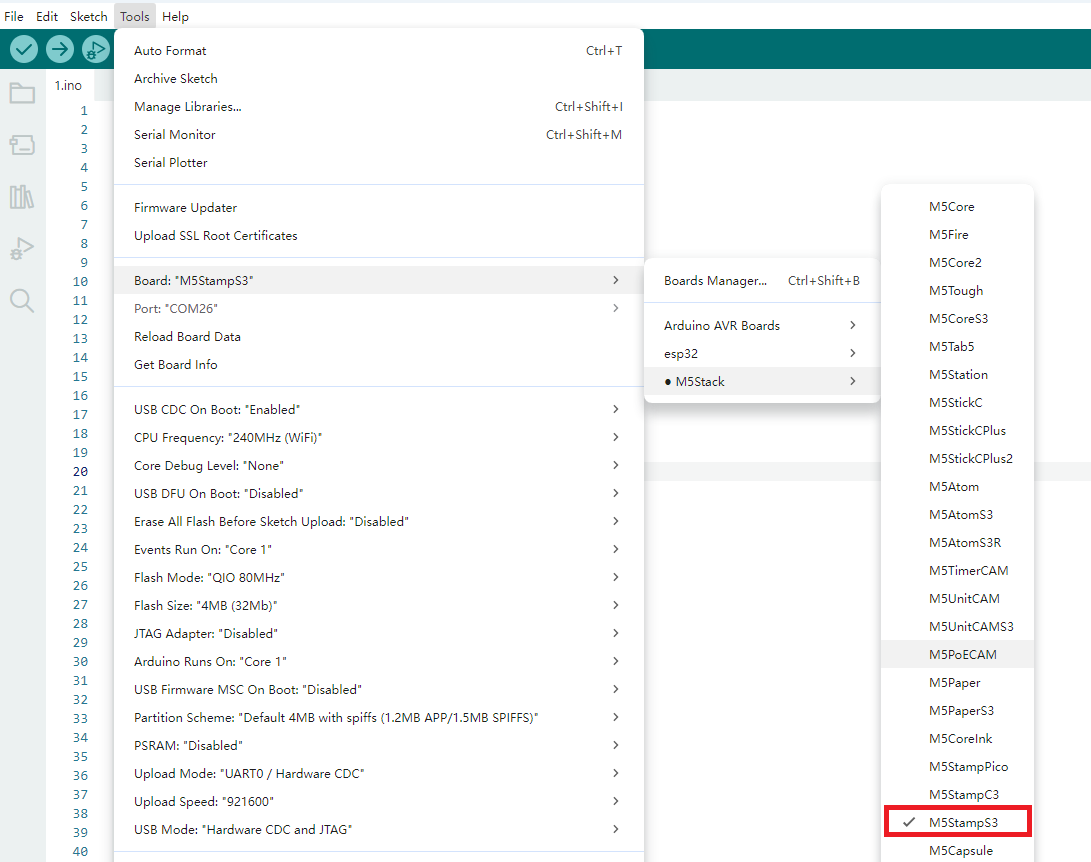Screen dimensions: 1091x862
Task: Select the M5TimerCAM board
Action: (957, 570)
